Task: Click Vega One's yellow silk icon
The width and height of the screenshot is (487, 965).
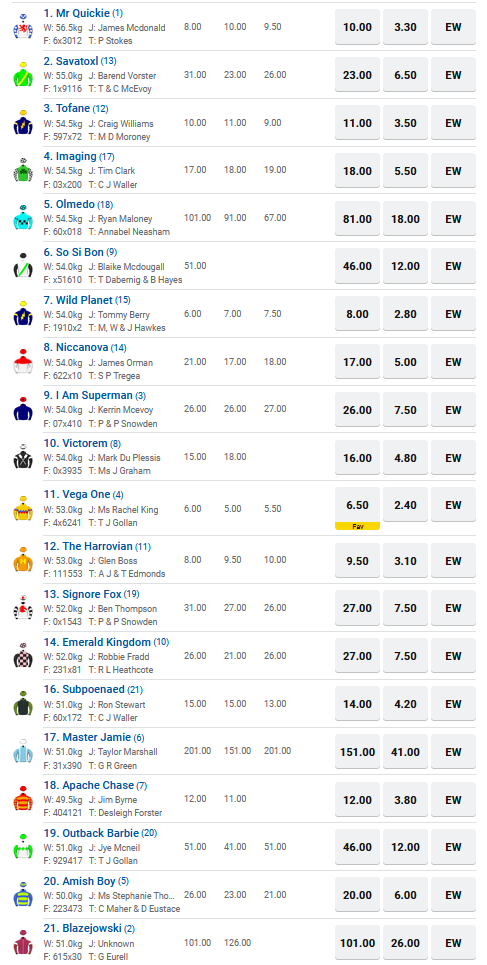Action: (23, 508)
